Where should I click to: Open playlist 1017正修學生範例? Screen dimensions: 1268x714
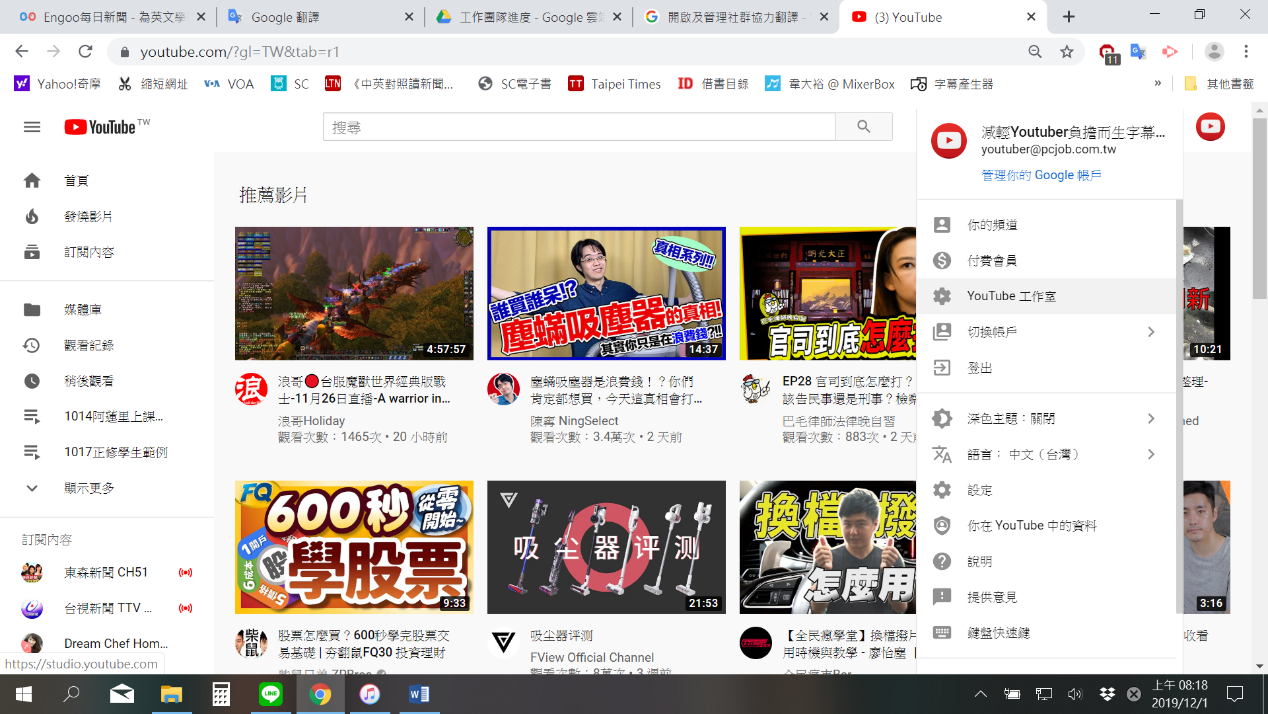[107, 453]
